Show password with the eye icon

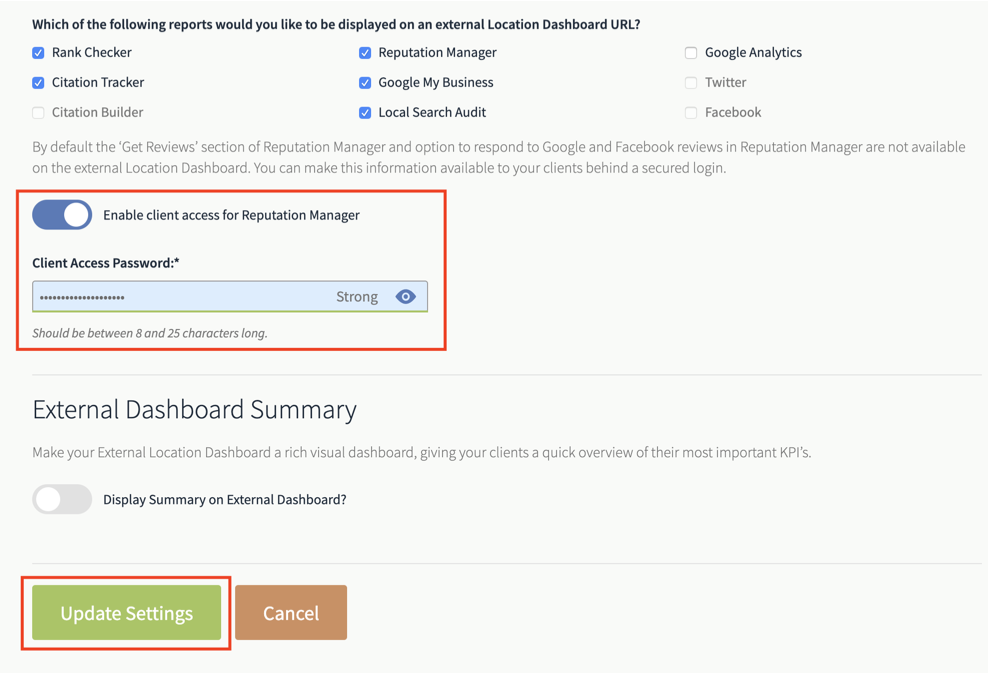tap(405, 297)
